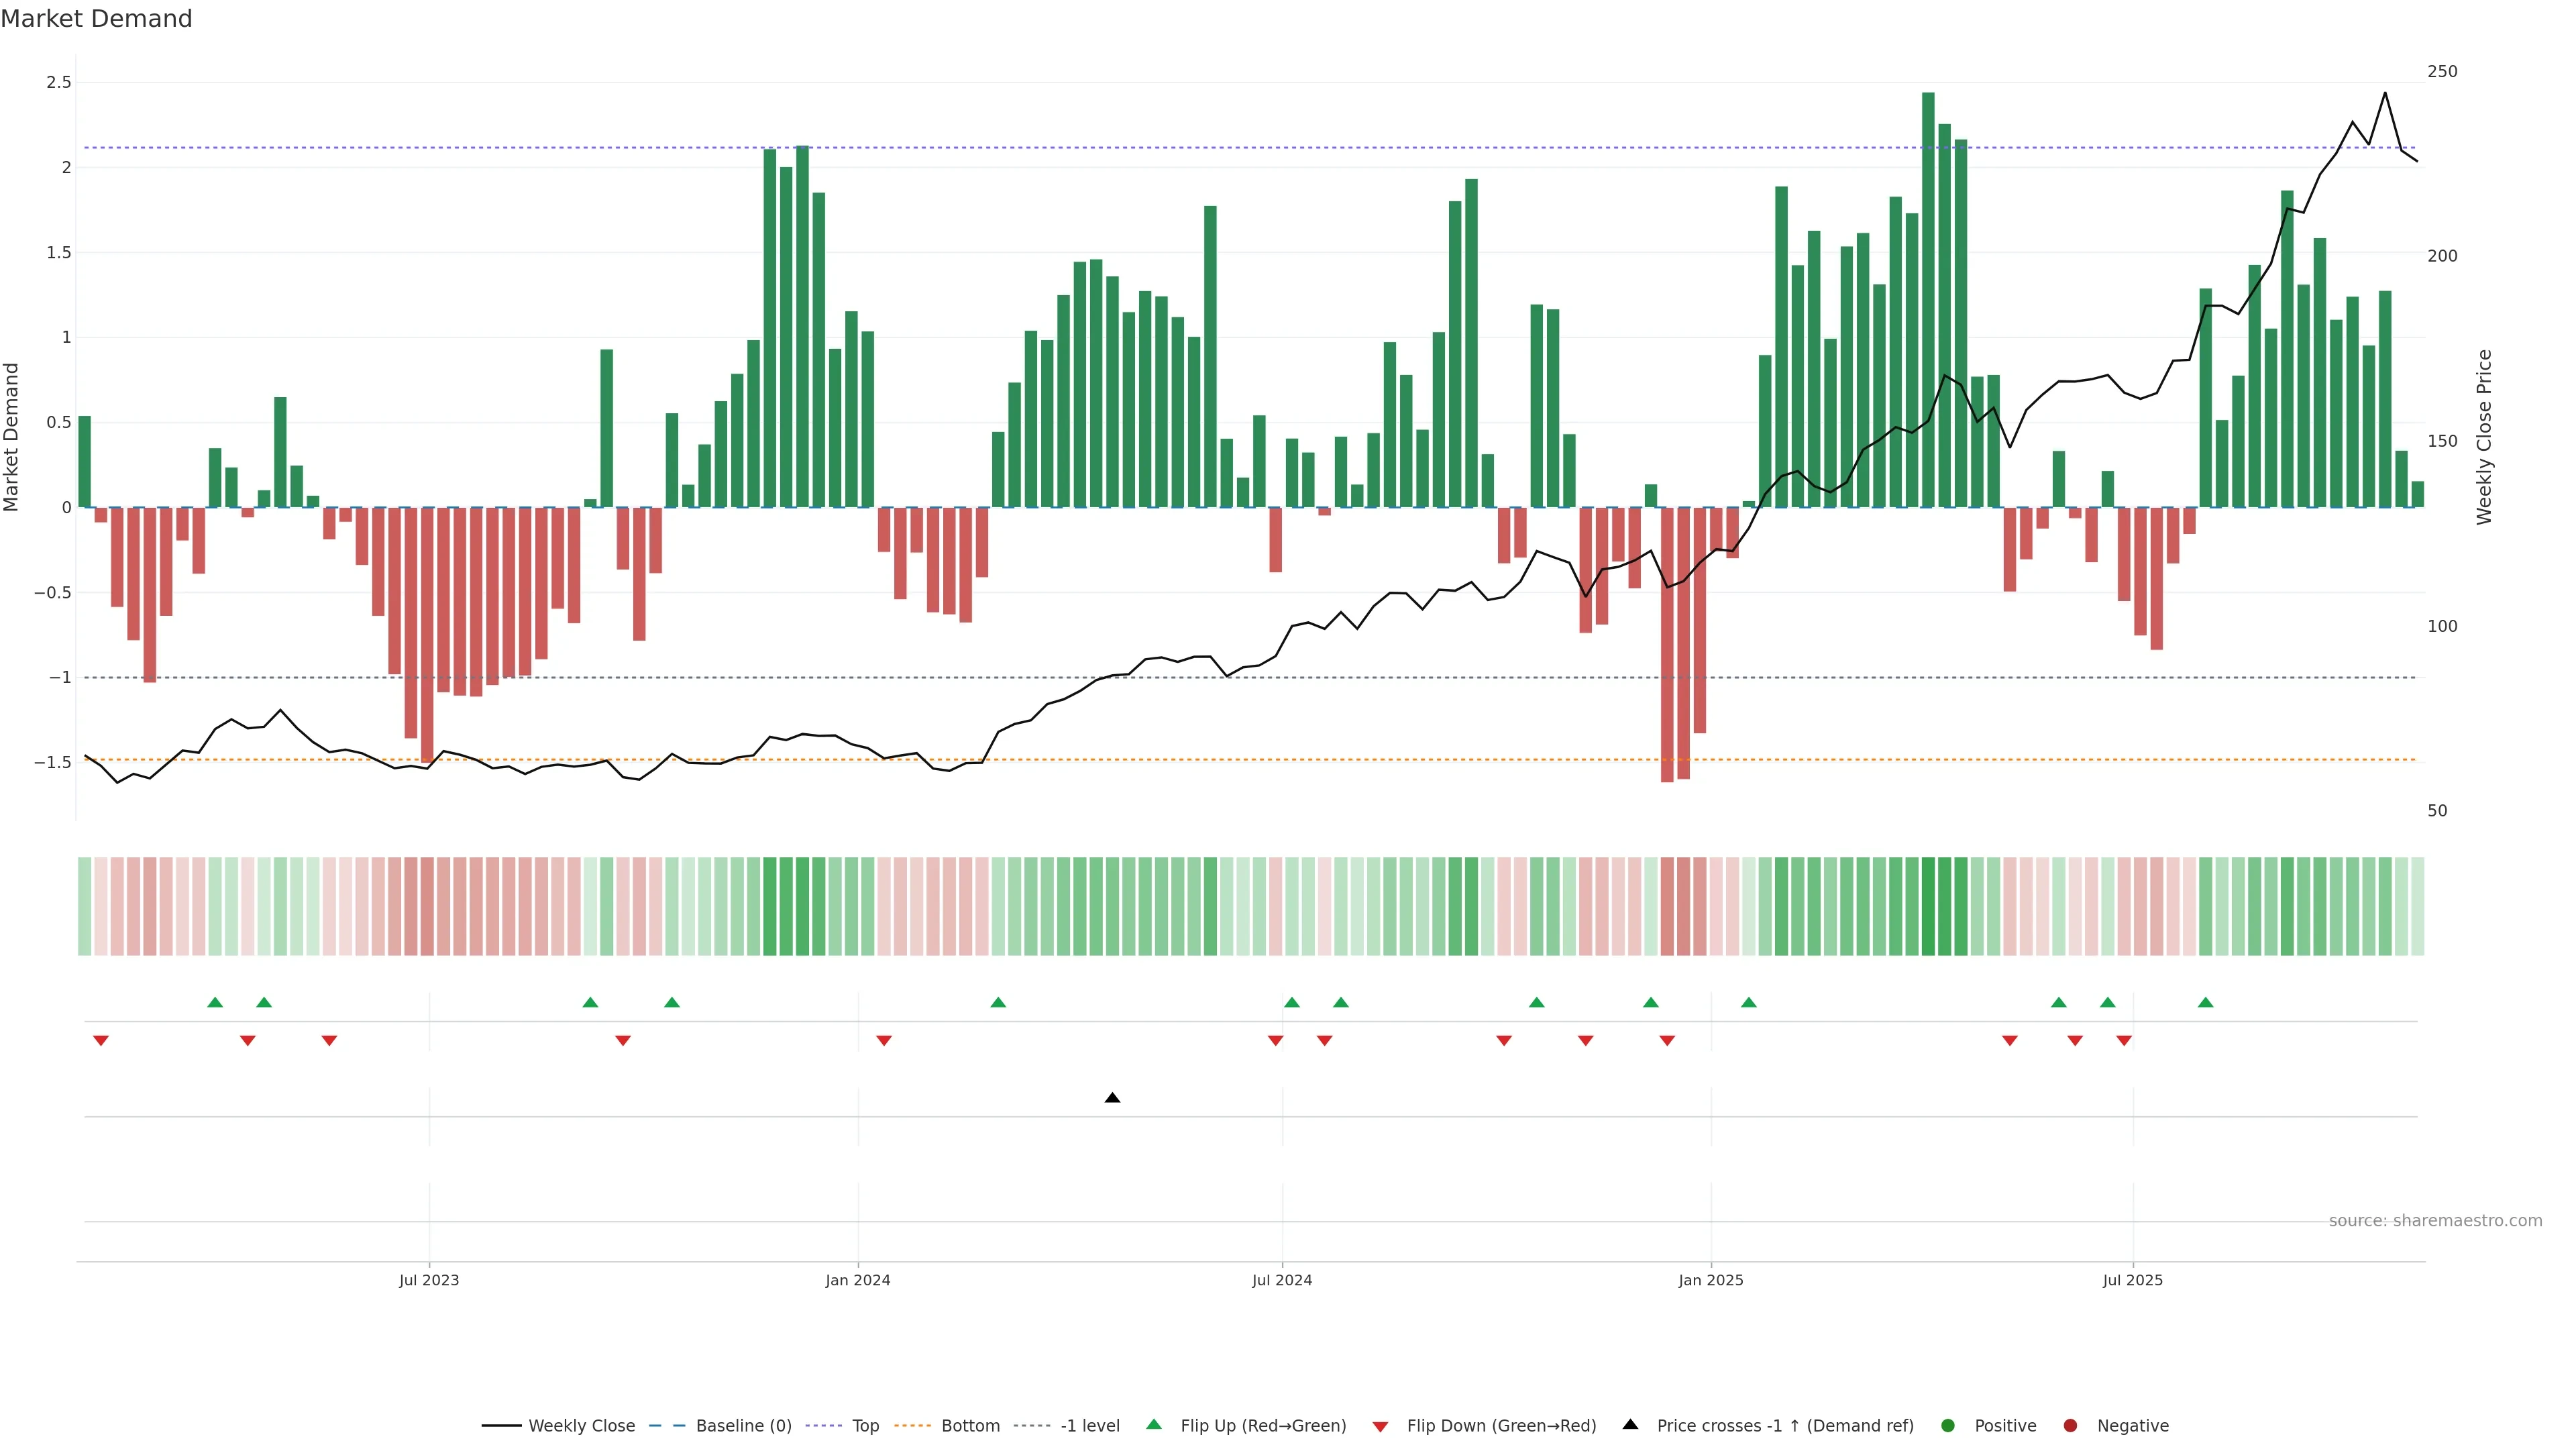Toggle the -1 level legend entry

pyautogui.click(x=1089, y=1426)
